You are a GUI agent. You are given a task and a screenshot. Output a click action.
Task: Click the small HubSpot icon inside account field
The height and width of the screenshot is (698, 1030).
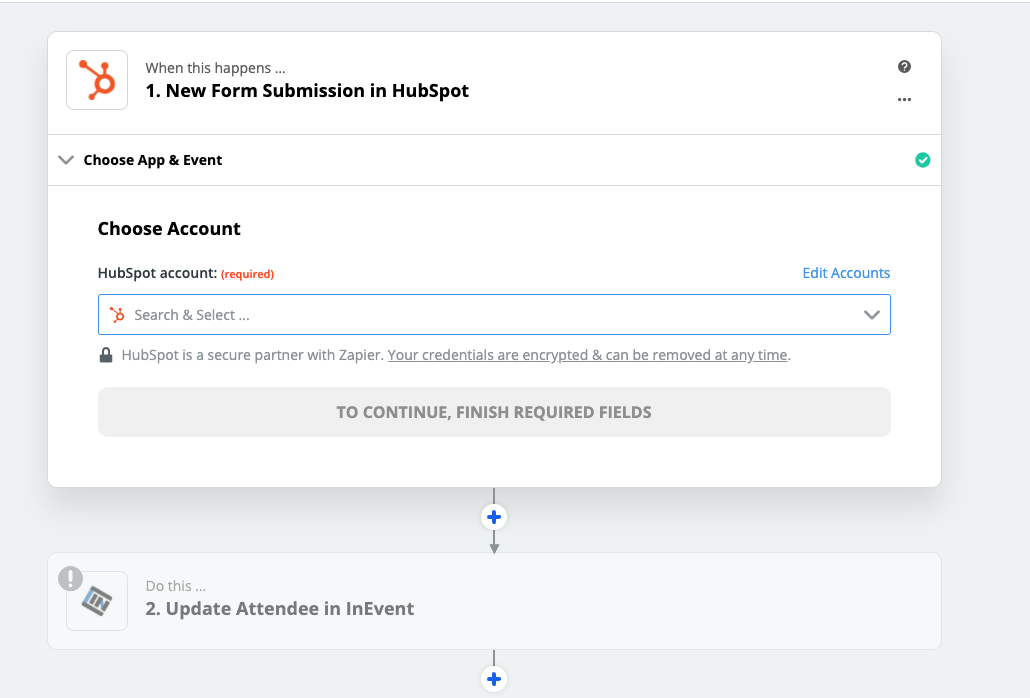pyautogui.click(x=118, y=315)
